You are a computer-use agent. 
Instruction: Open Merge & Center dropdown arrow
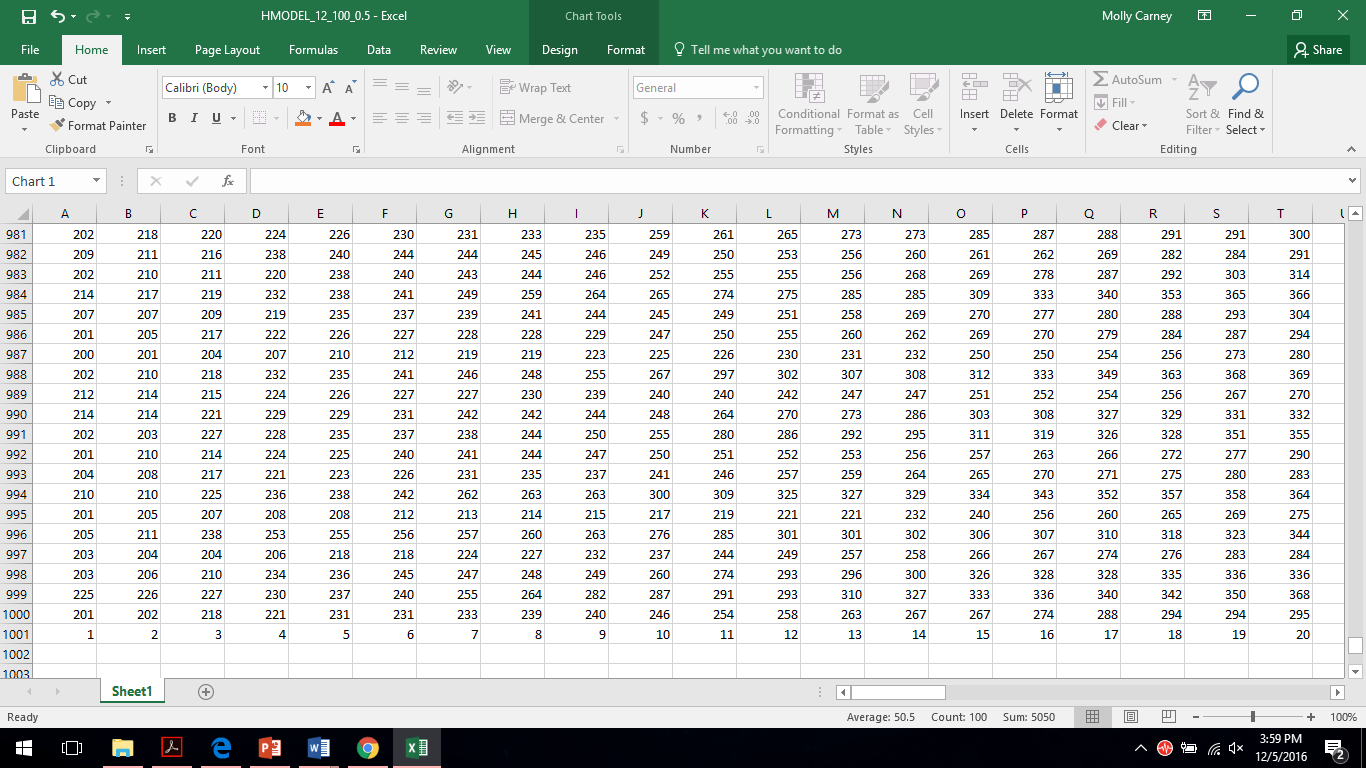pos(616,118)
